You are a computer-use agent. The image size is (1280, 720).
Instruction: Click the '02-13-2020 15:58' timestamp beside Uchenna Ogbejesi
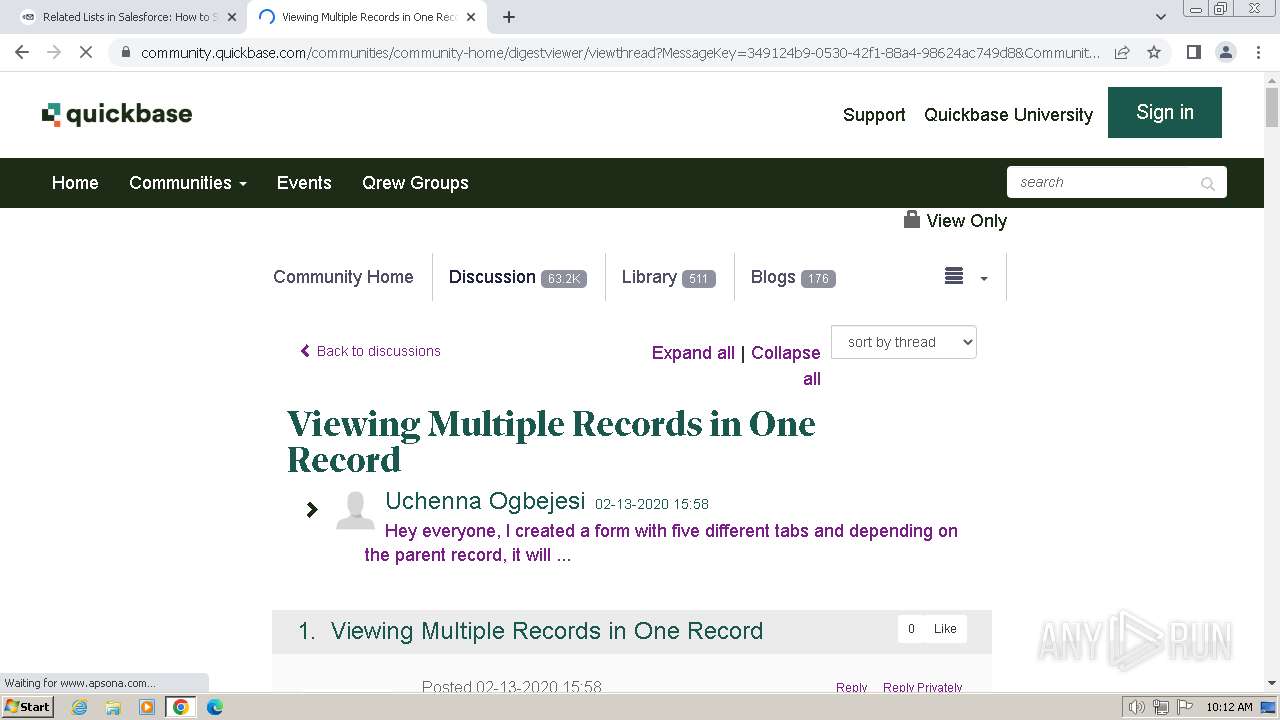click(652, 504)
